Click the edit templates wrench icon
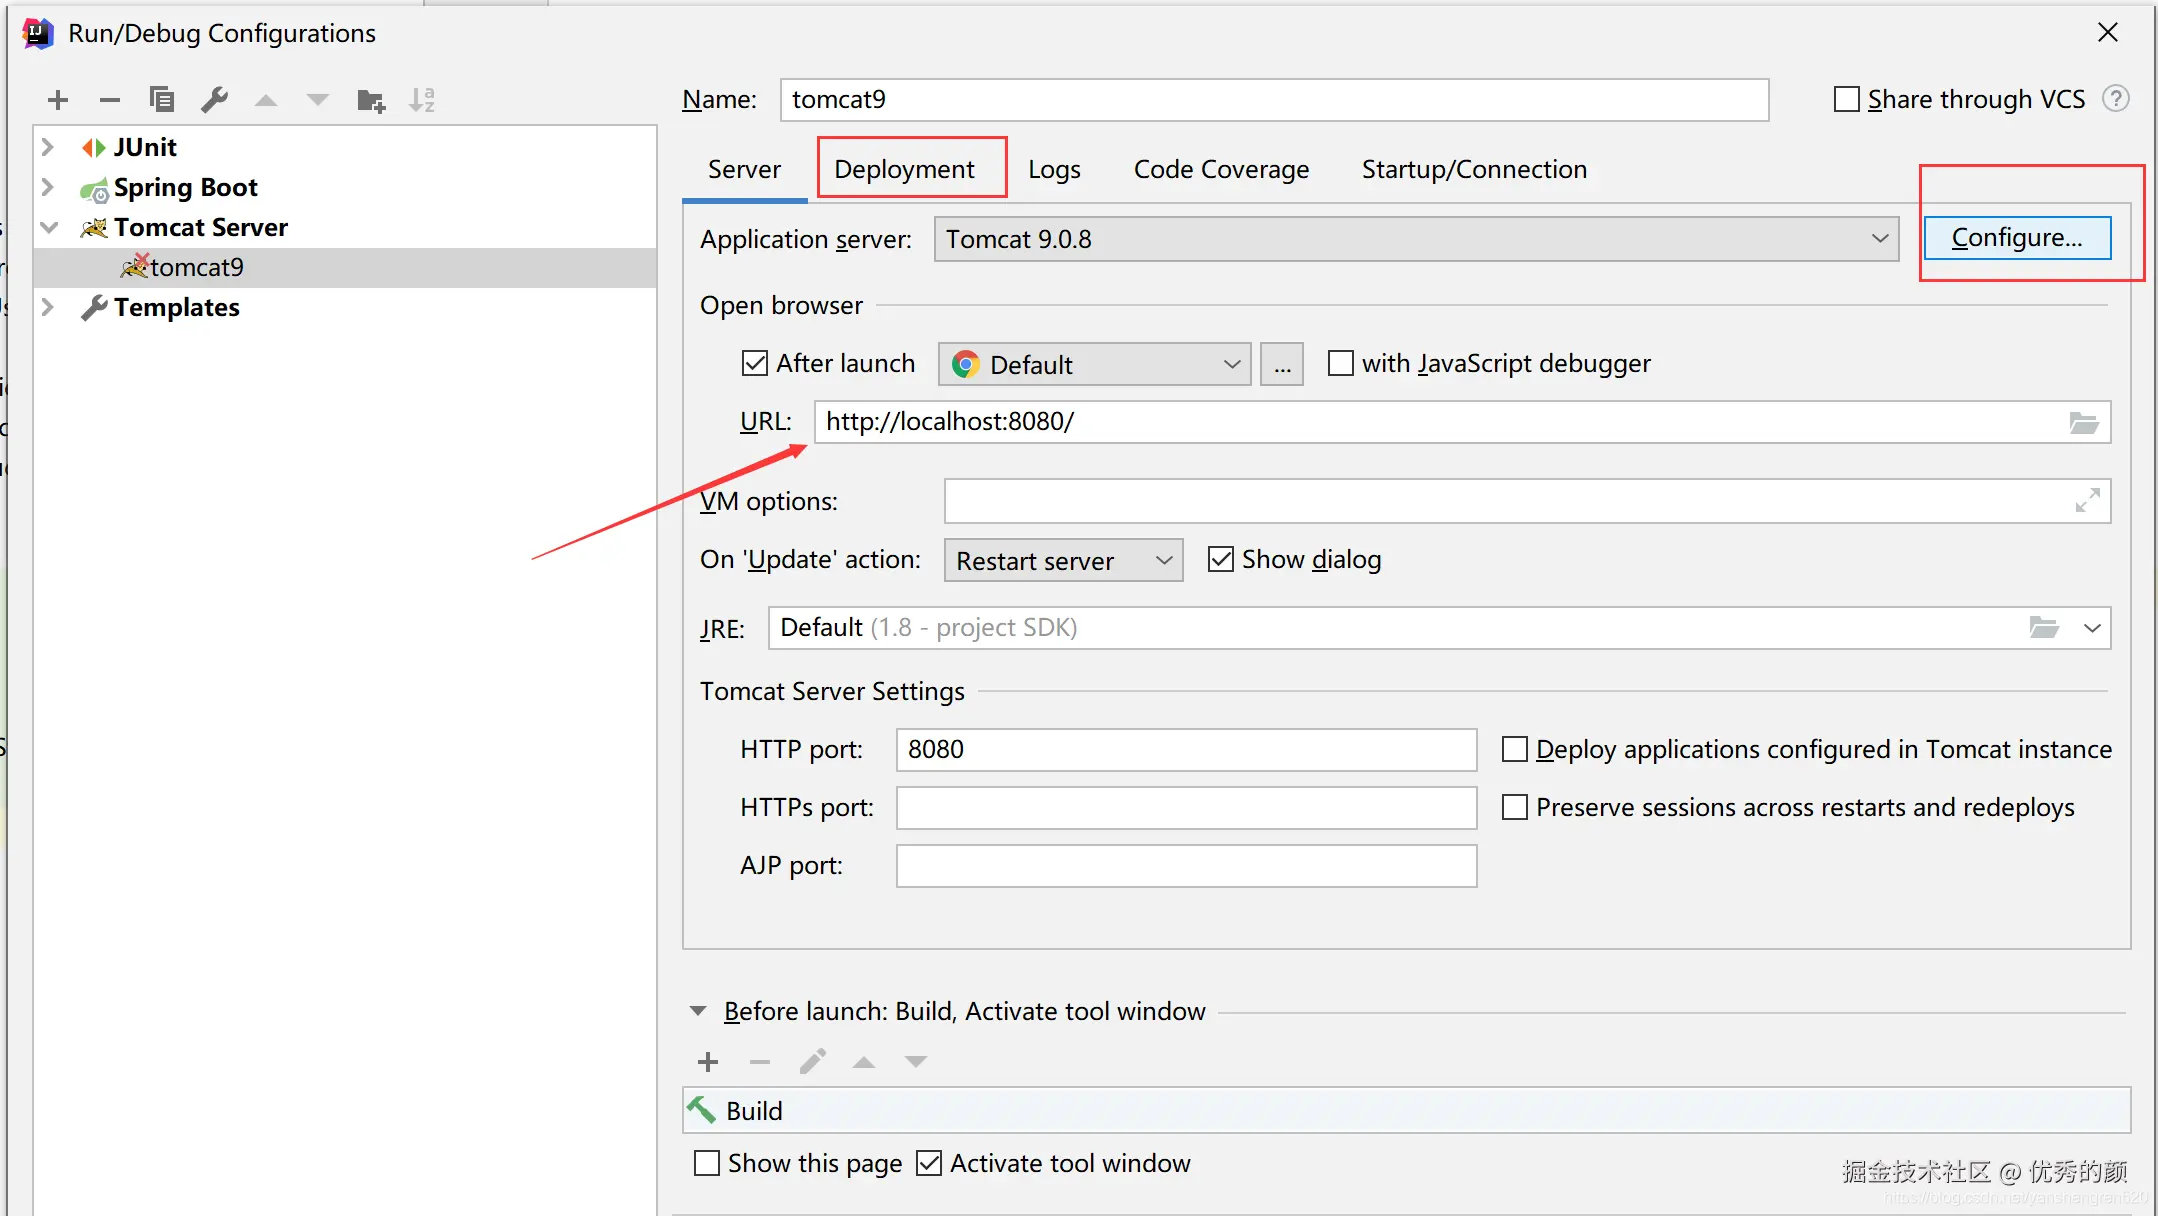Screen dimensions: 2158x1216 pos(214,100)
